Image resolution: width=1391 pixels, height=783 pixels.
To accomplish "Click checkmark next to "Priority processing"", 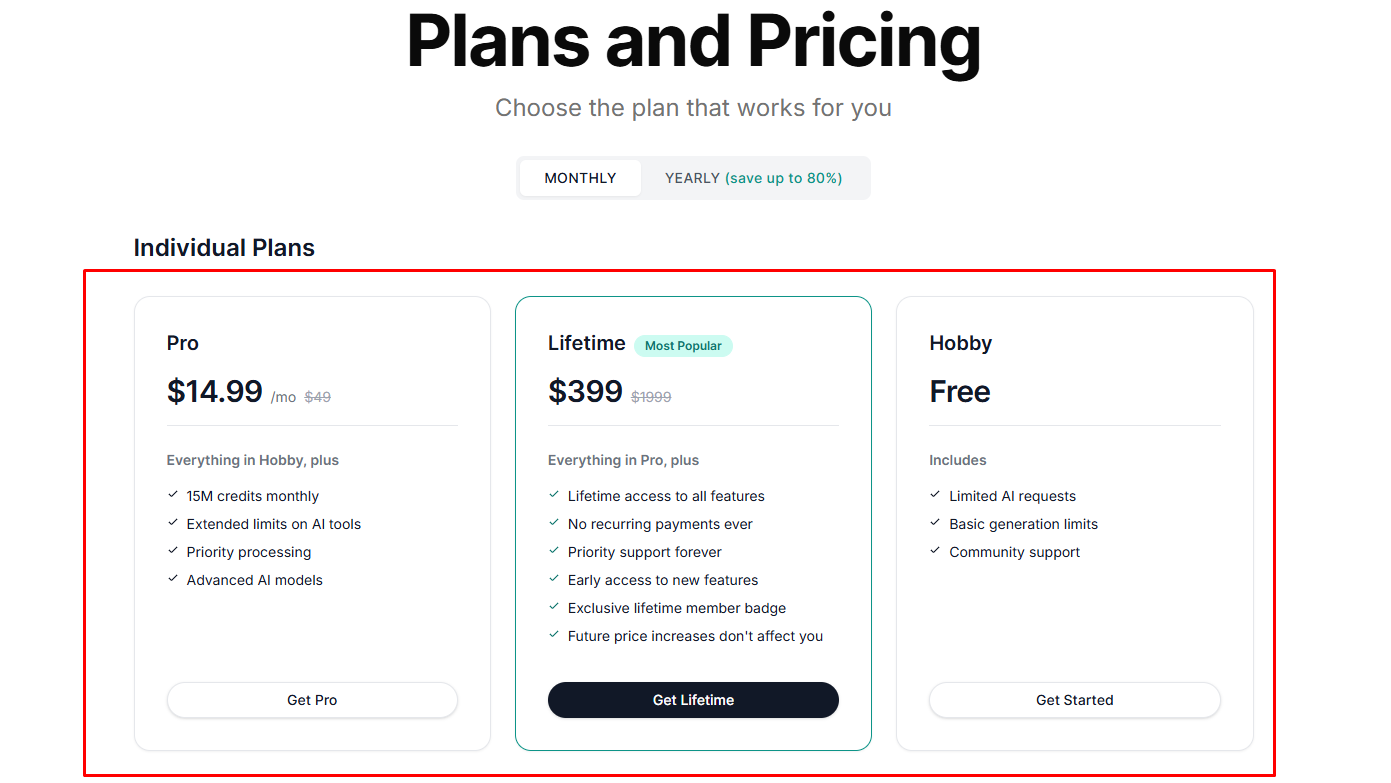I will tap(173, 551).
